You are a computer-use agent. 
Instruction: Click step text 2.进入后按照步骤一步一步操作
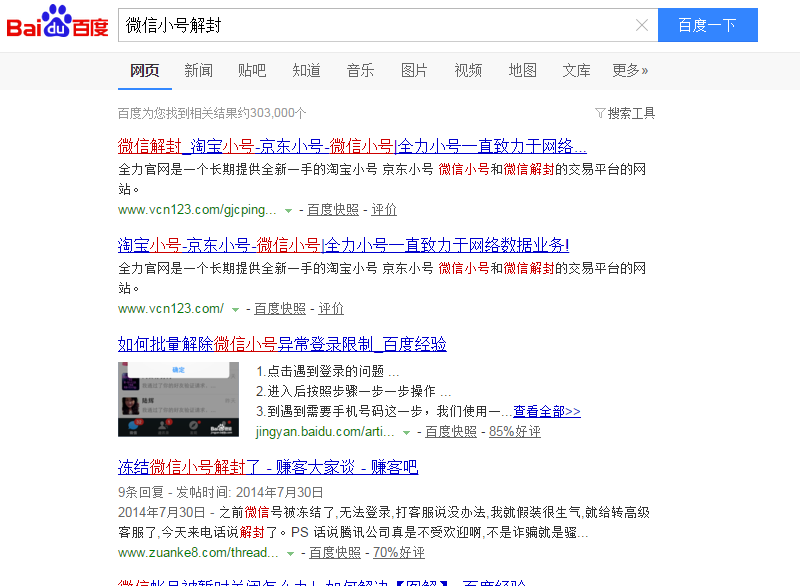(x=353, y=391)
